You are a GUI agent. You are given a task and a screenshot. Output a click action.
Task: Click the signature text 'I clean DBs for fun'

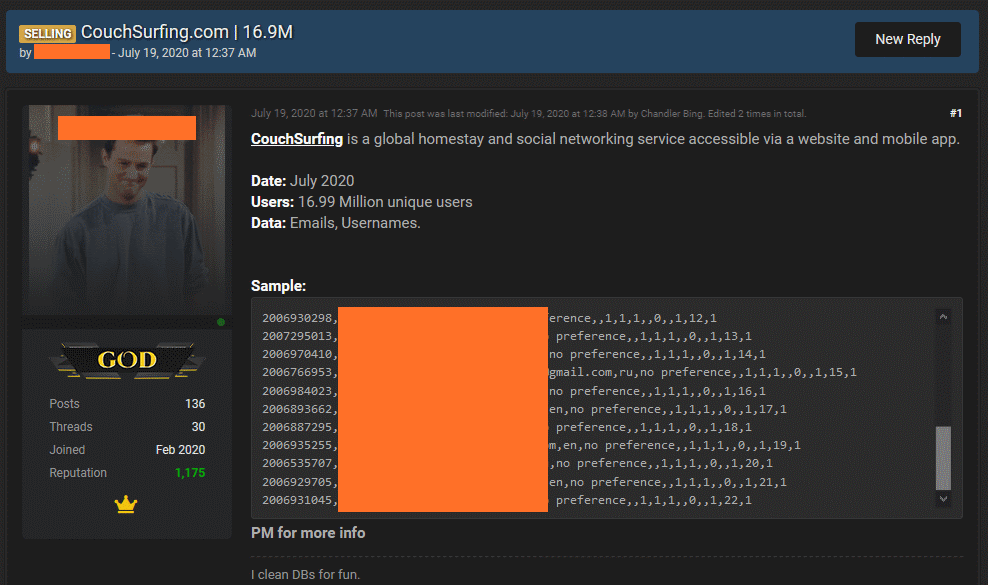coord(305,574)
